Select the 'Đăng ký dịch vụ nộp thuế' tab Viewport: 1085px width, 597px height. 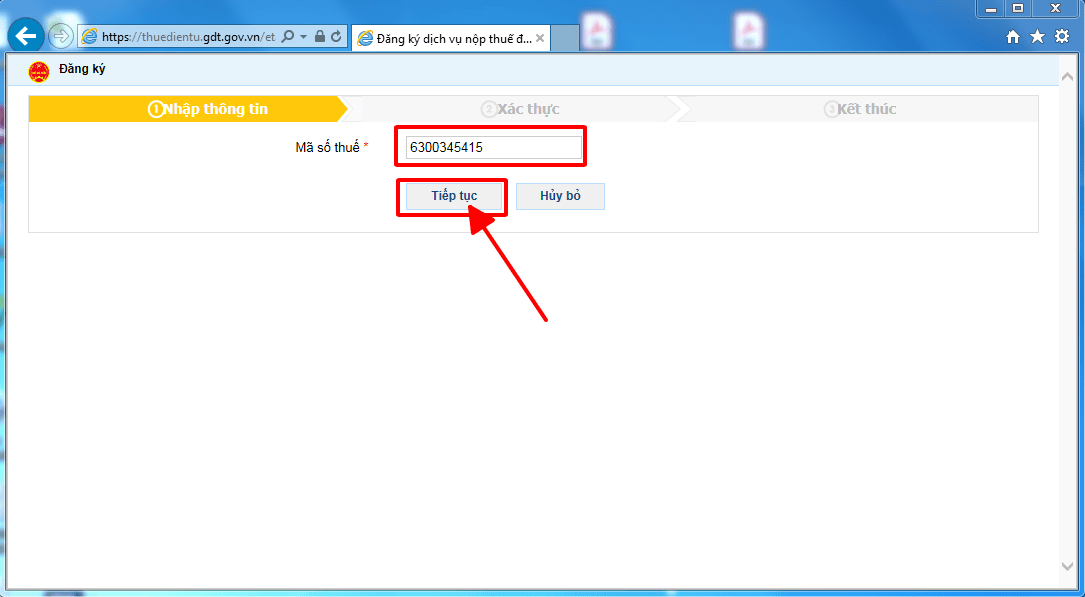pos(445,38)
